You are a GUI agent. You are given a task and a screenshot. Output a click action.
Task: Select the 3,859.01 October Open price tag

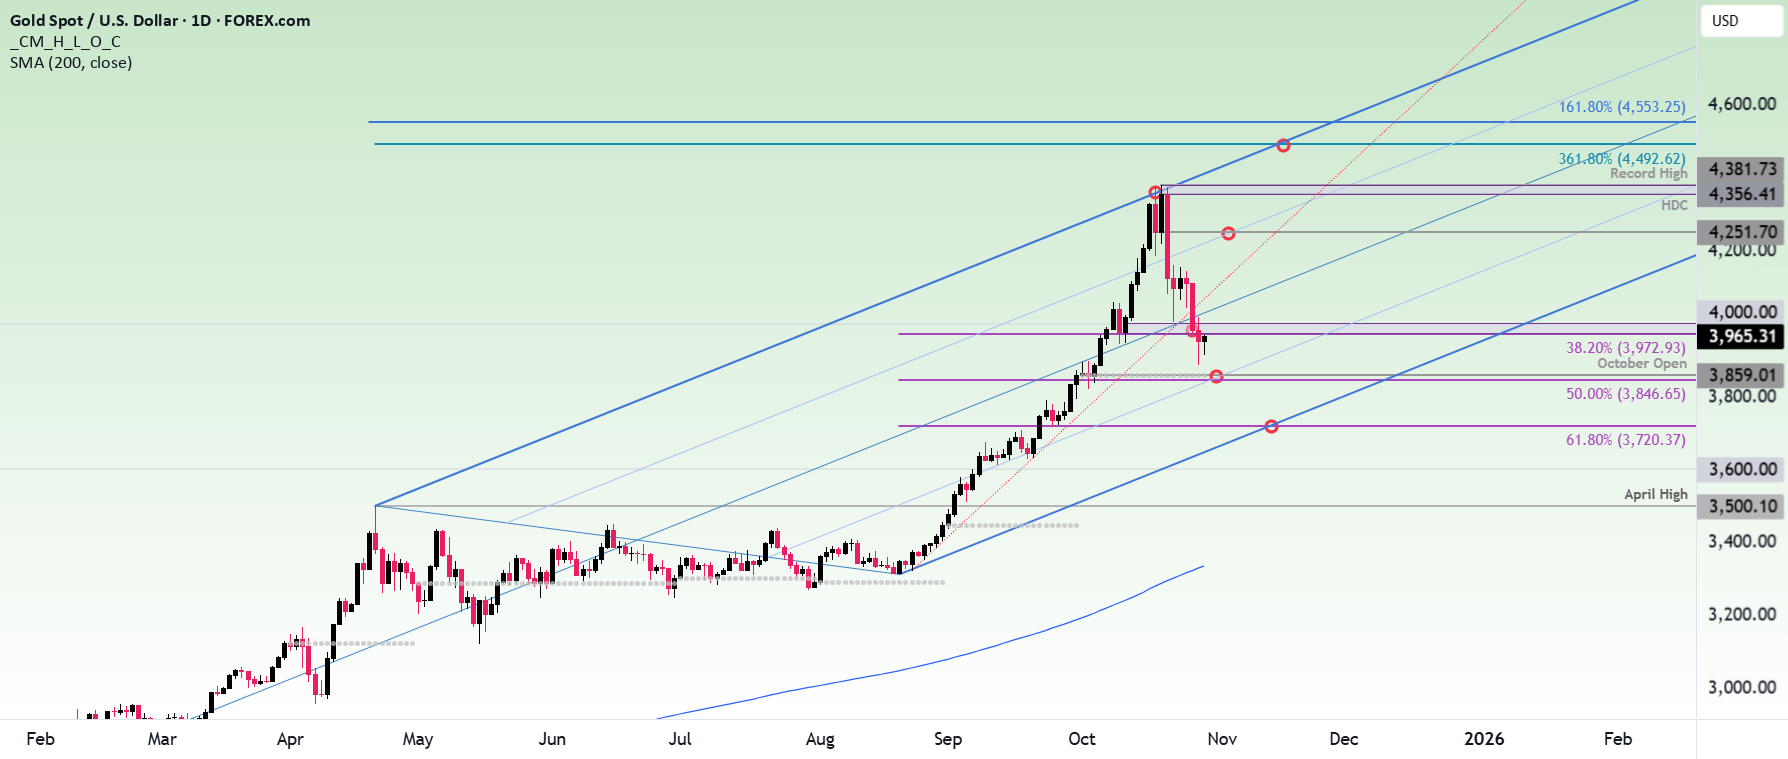tap(1742, 375)
